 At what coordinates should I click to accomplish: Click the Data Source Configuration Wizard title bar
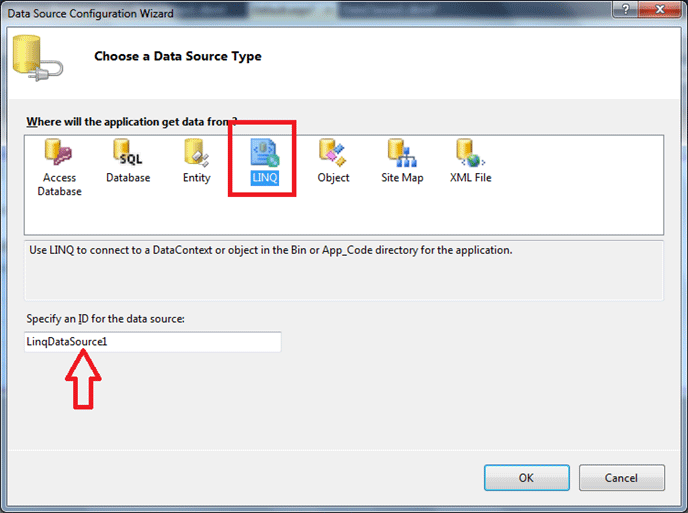click(300, 13)
